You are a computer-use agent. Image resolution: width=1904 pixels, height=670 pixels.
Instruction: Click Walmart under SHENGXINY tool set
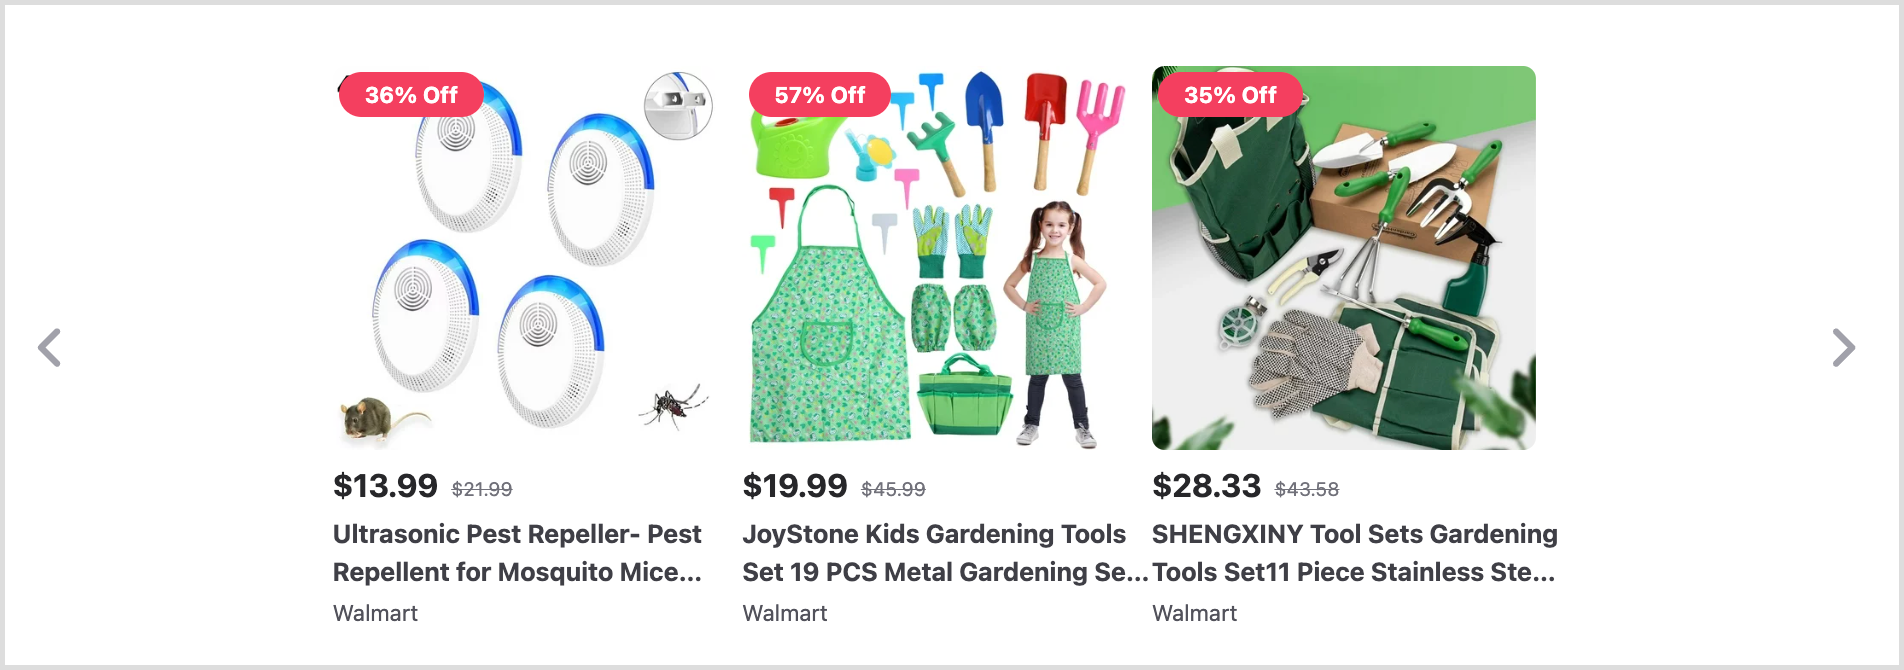[1194, 613]
